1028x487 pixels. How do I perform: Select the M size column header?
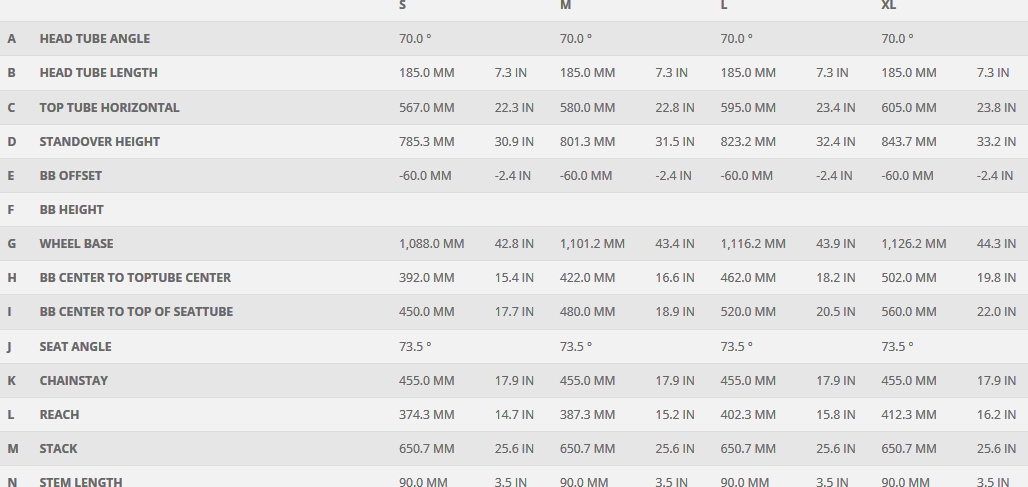pyautogui.click(x=565, y=5)
